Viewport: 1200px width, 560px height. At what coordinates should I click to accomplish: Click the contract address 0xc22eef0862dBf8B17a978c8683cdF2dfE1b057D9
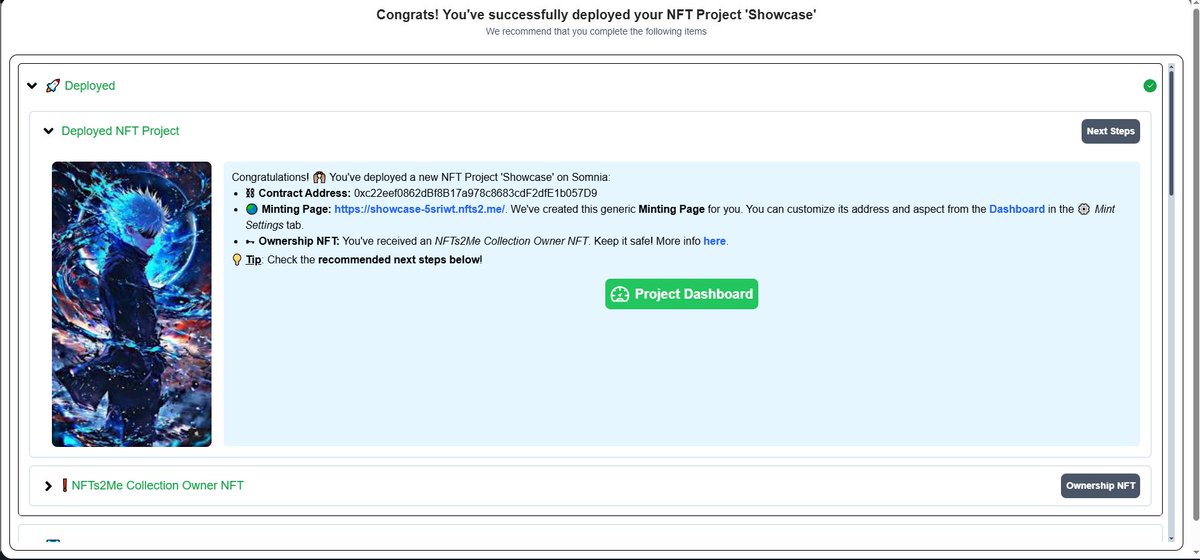[475, 193]
